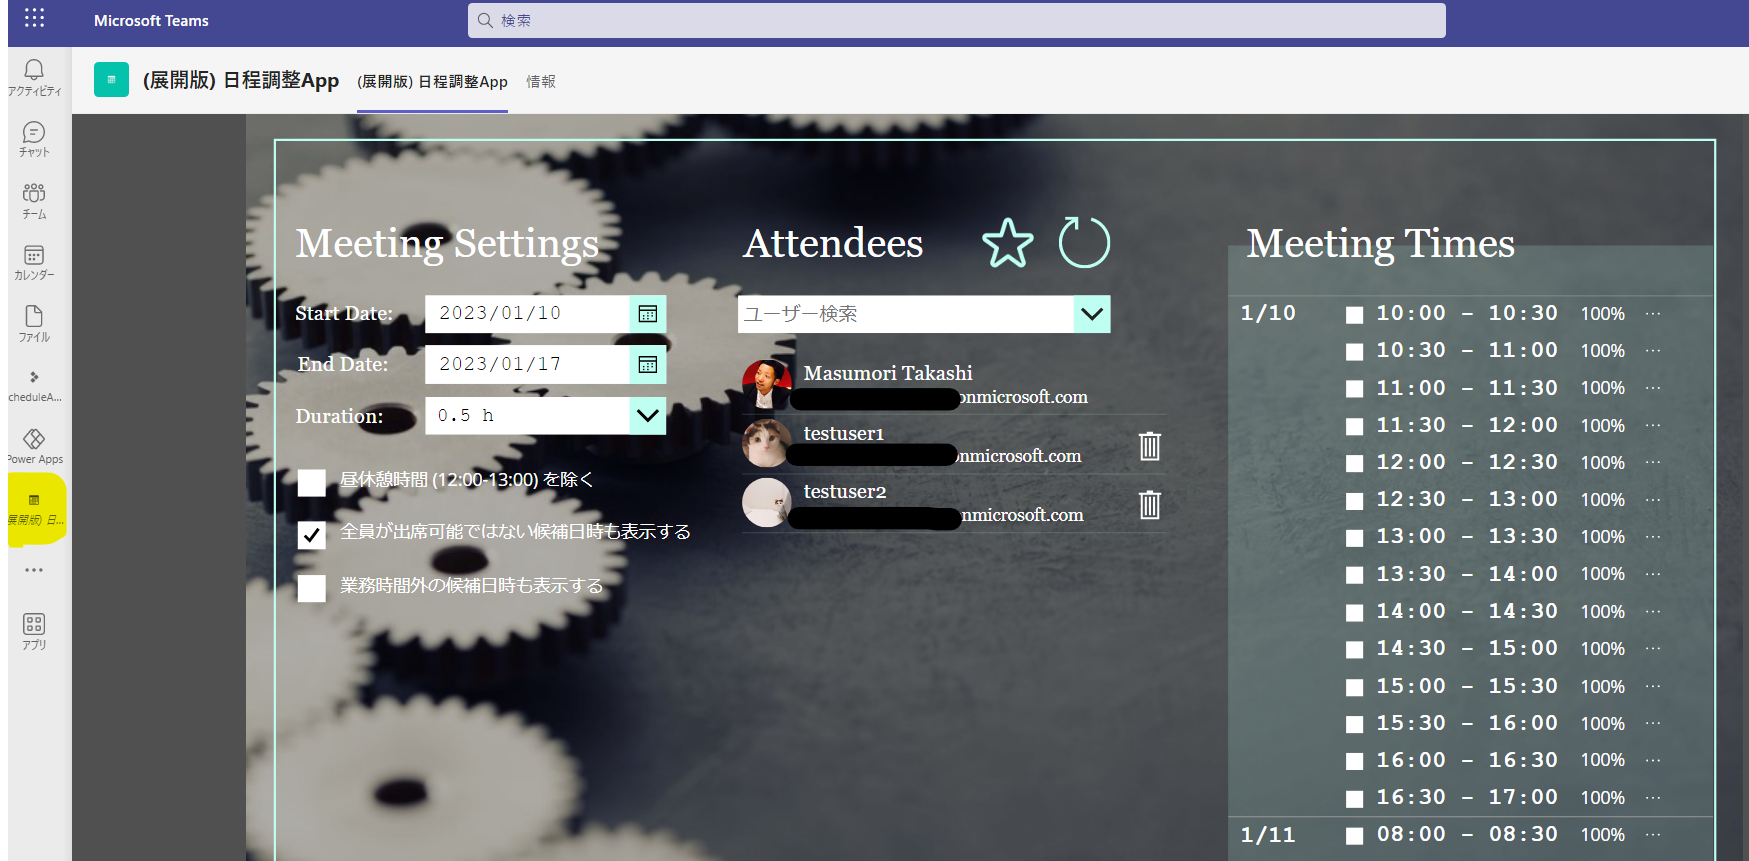
Task: Open the Start Date calendar picker icon
Action: [648, 314]
